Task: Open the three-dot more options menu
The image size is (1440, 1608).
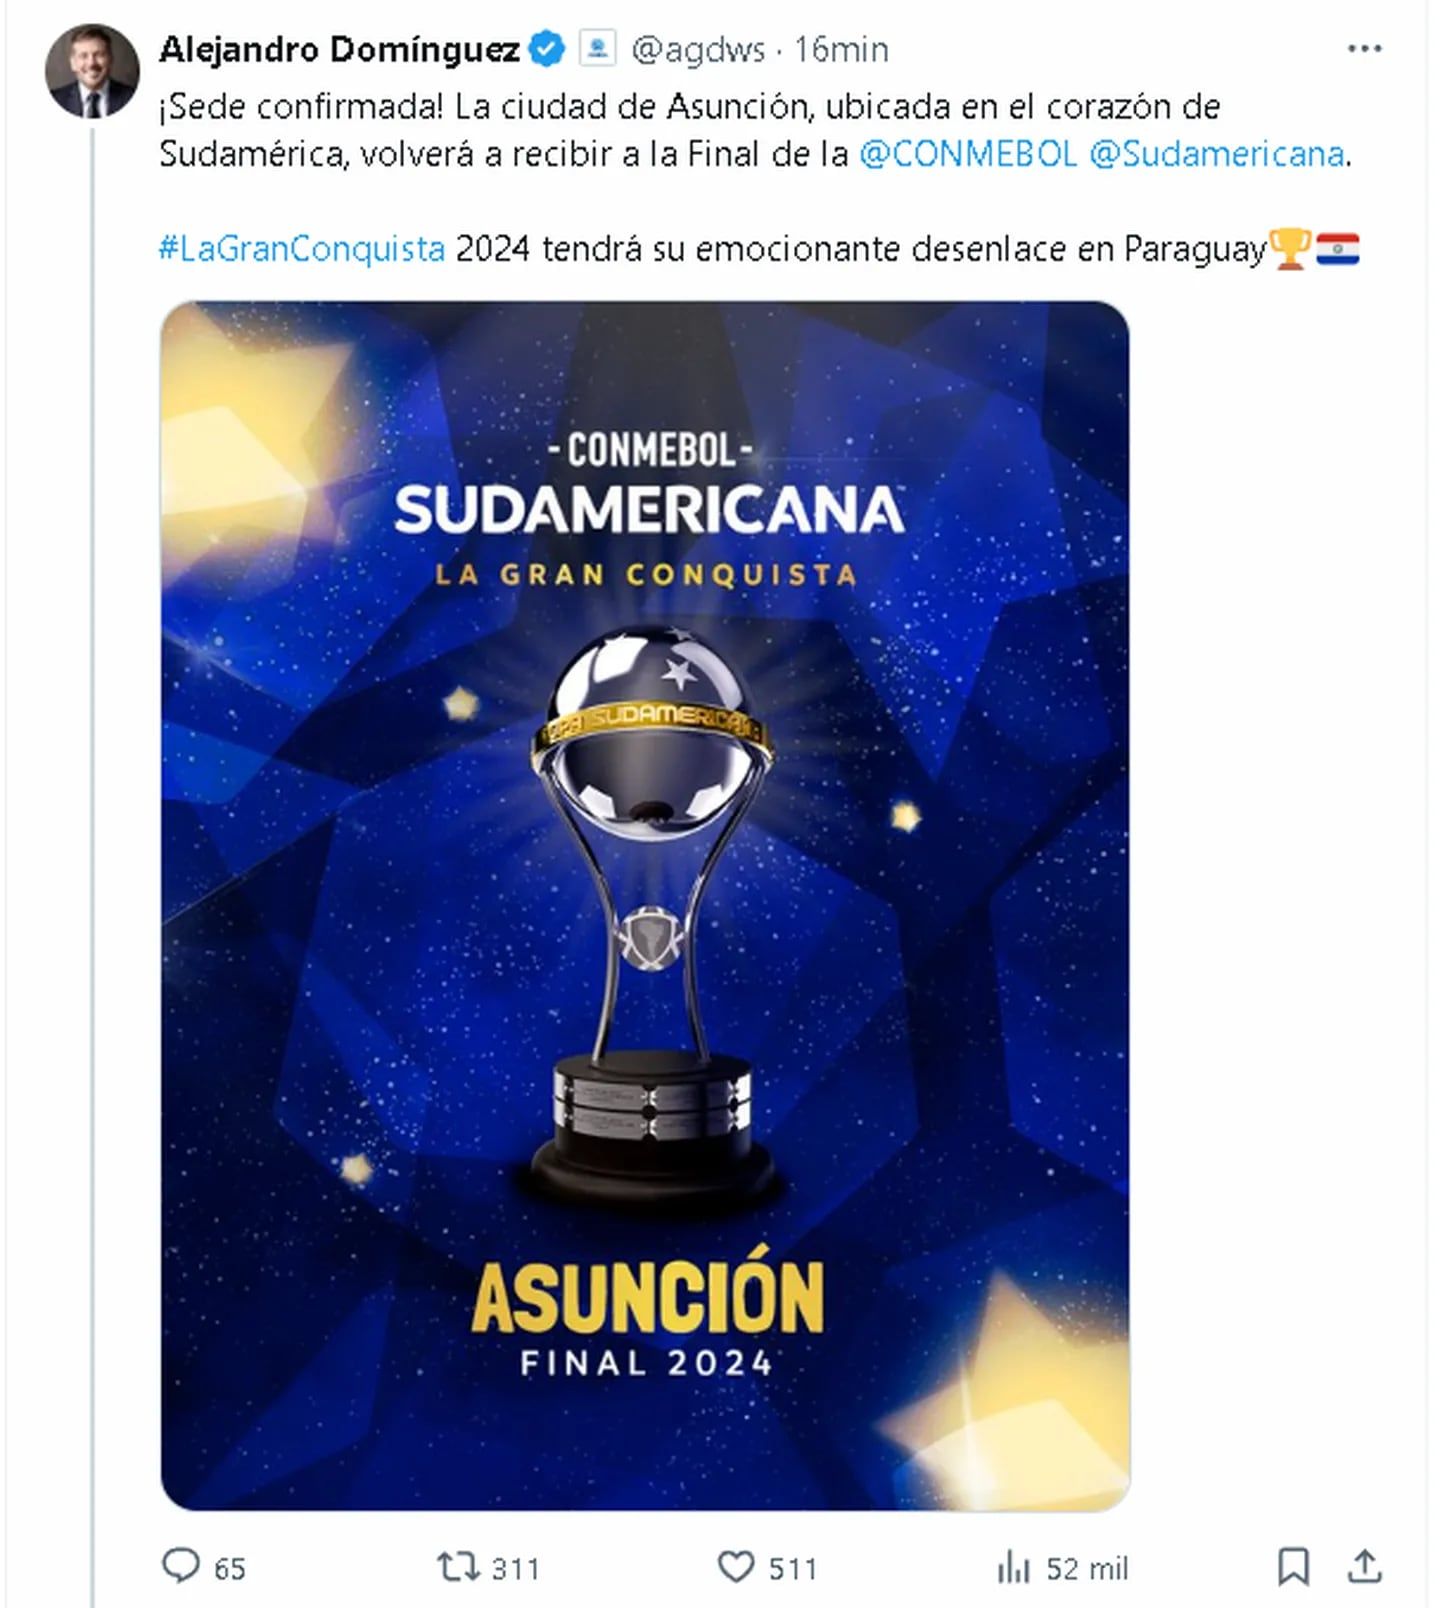Action: pos(1364,49)
